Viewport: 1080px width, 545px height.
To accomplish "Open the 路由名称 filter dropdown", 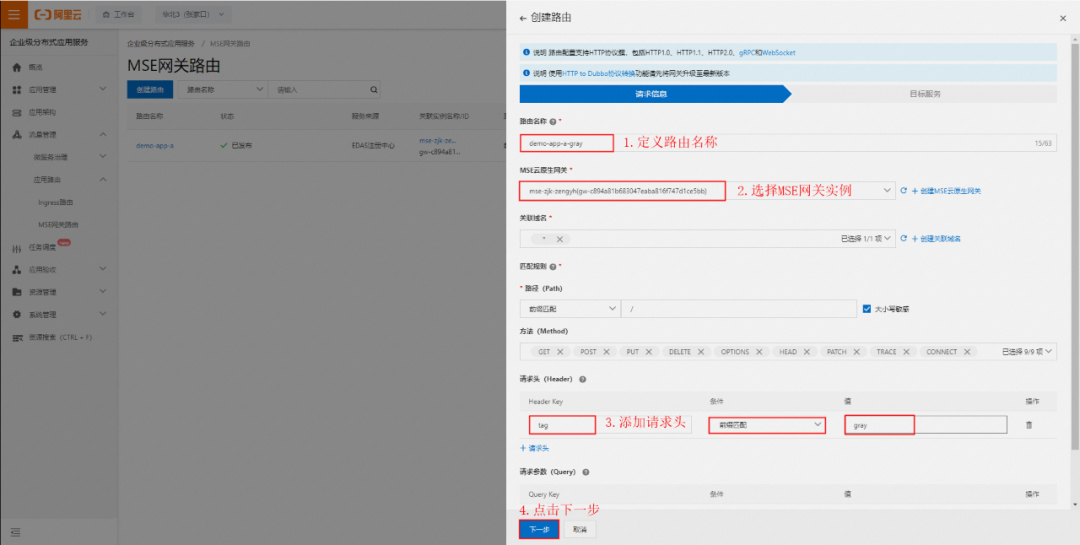I will point(222,90).
